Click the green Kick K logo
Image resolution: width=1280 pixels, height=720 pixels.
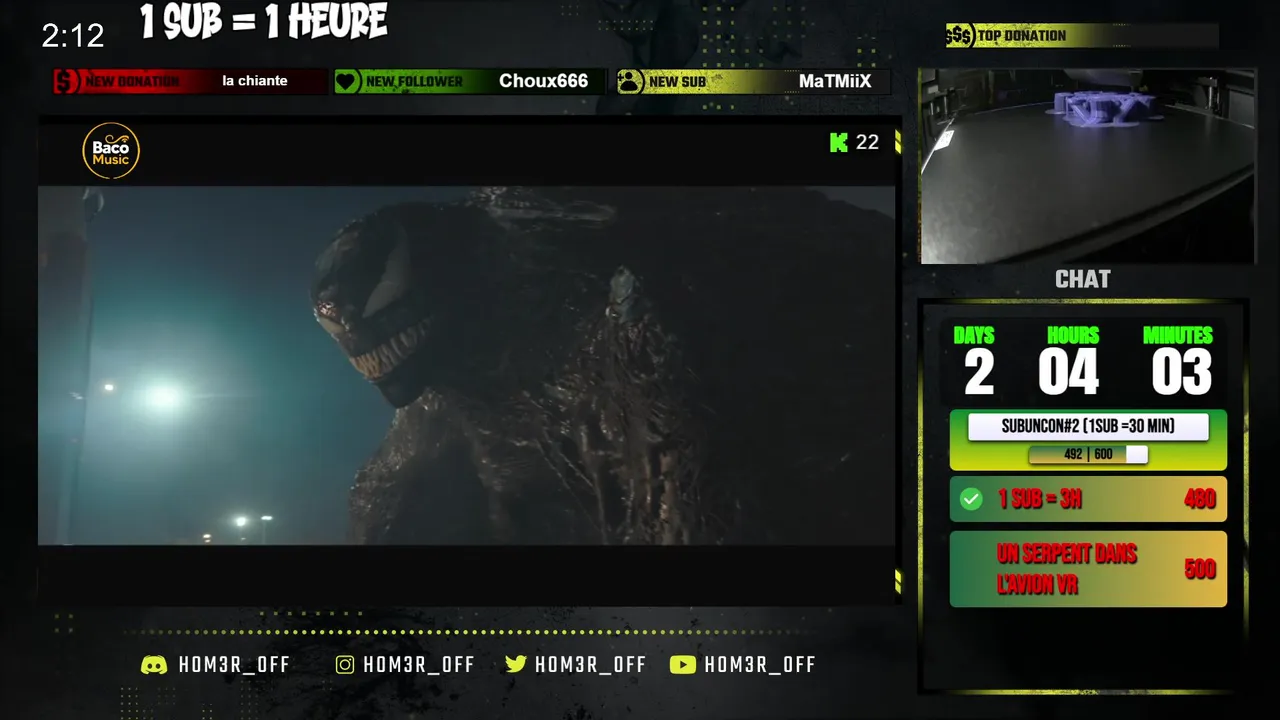(x=839, y=143)
